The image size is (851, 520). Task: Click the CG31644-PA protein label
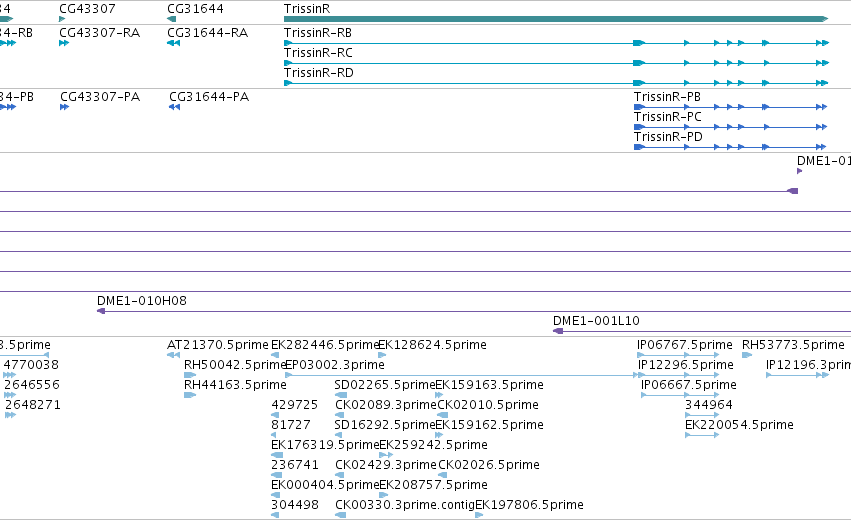pyautogui.click(x=209, y=97)
